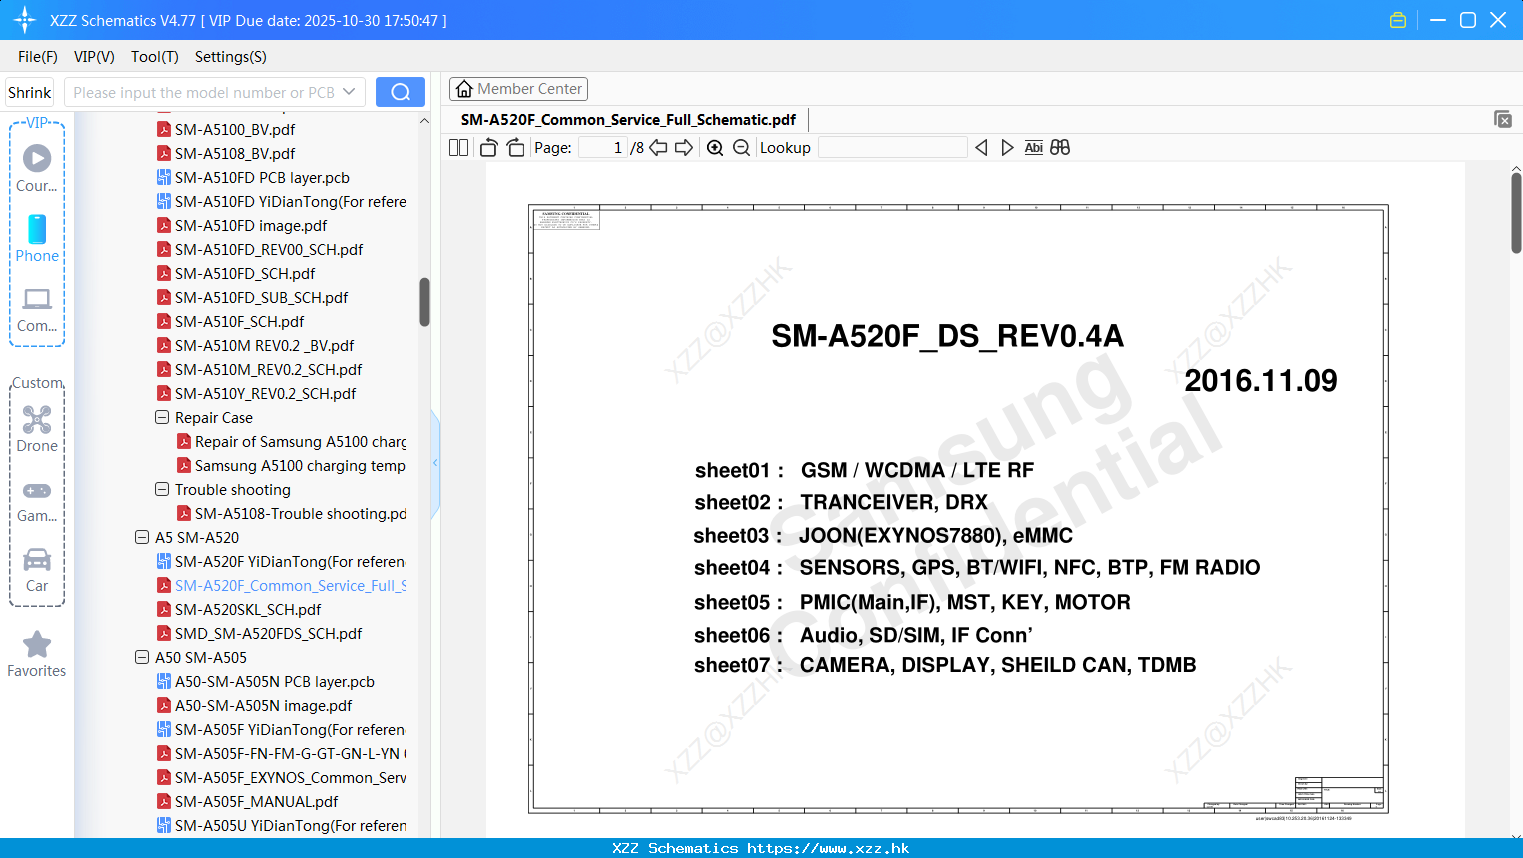Collapse the side panel handle
1523x858 pixels.
coord(435,463)
